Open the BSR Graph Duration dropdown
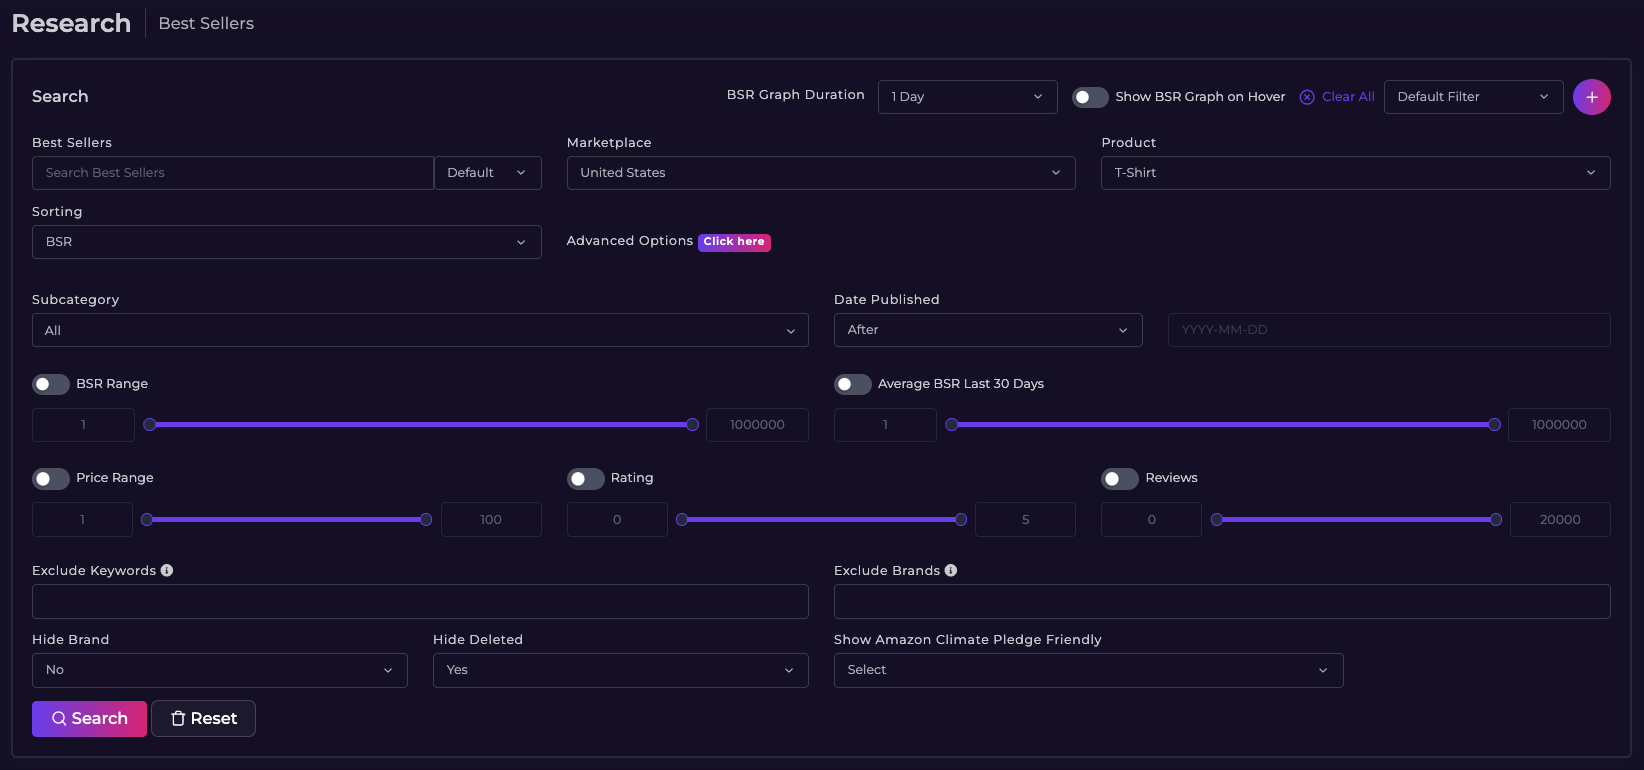This screenshot has width=1644, height=770. 967,97
